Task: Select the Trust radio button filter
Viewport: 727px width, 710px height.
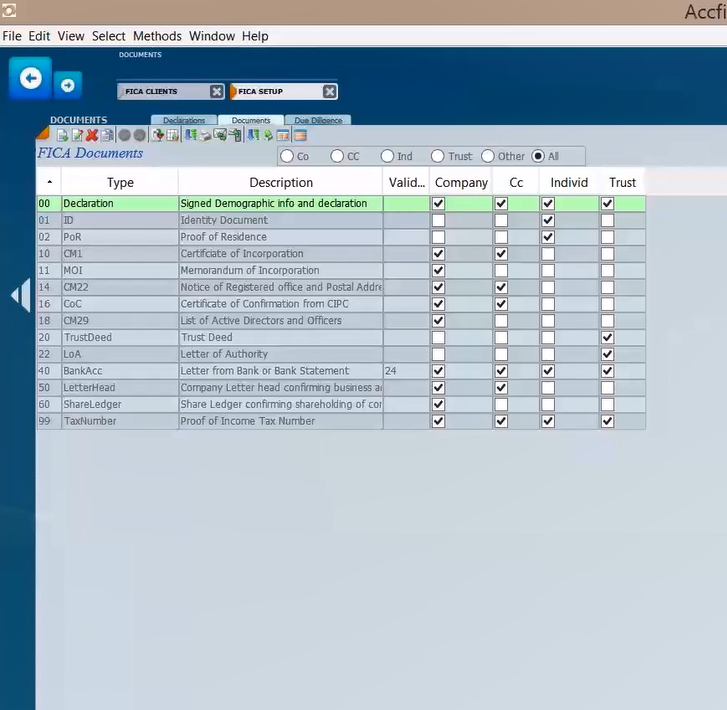Action: click(438, 156)
